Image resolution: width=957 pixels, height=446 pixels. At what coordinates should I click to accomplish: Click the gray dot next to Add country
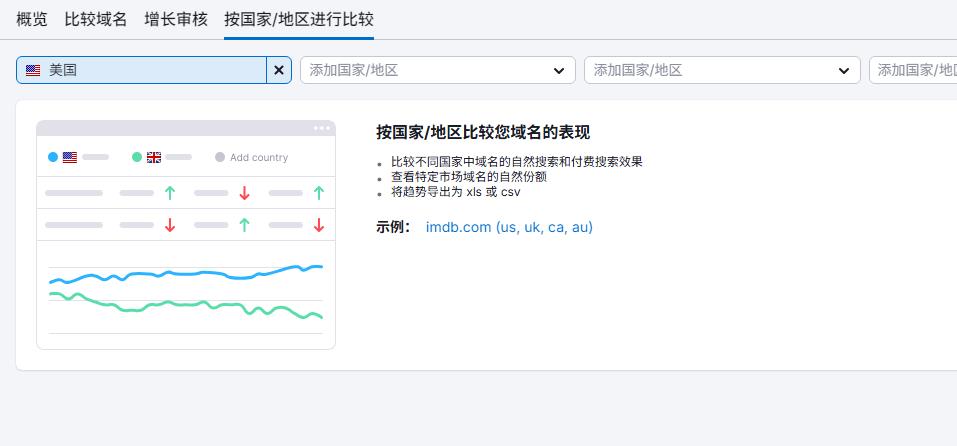click(220, 157)
